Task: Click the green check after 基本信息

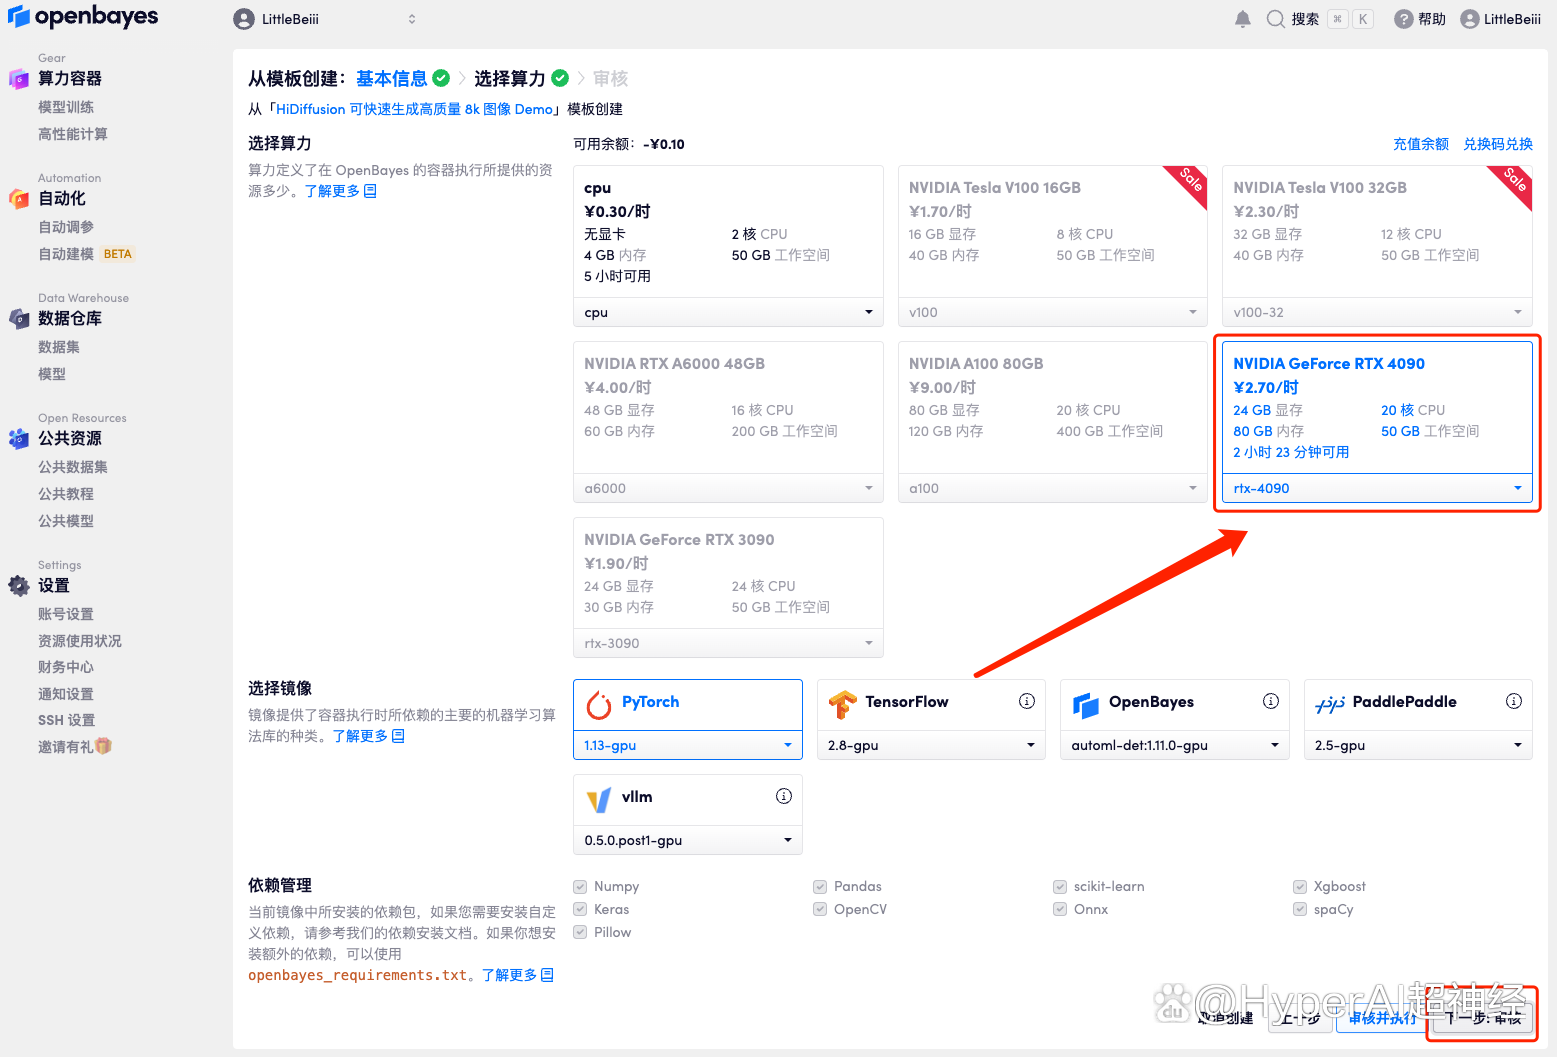Action: (x=441, y=78)
